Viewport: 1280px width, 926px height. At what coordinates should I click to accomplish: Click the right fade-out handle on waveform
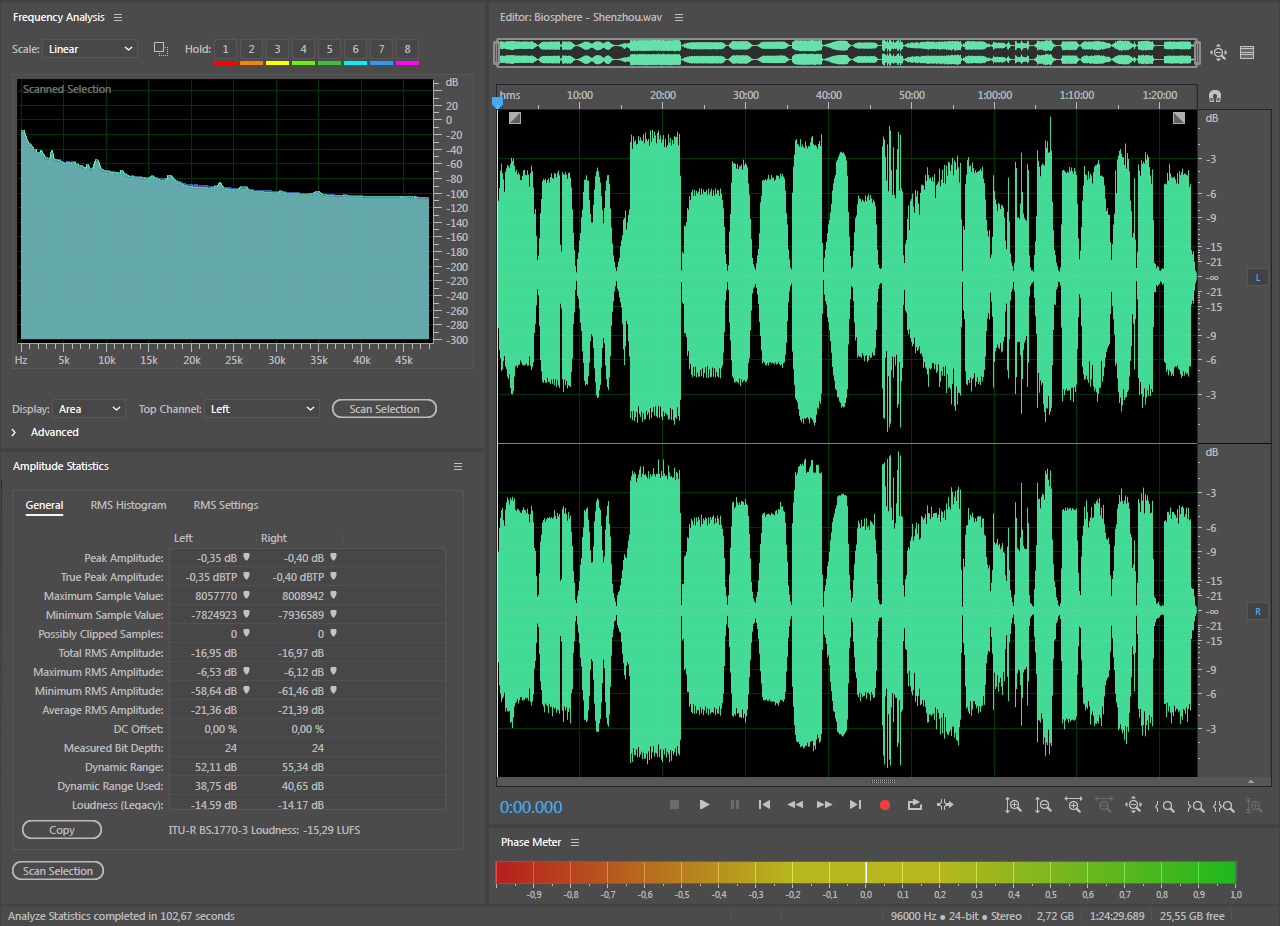tap(1179, 118)
